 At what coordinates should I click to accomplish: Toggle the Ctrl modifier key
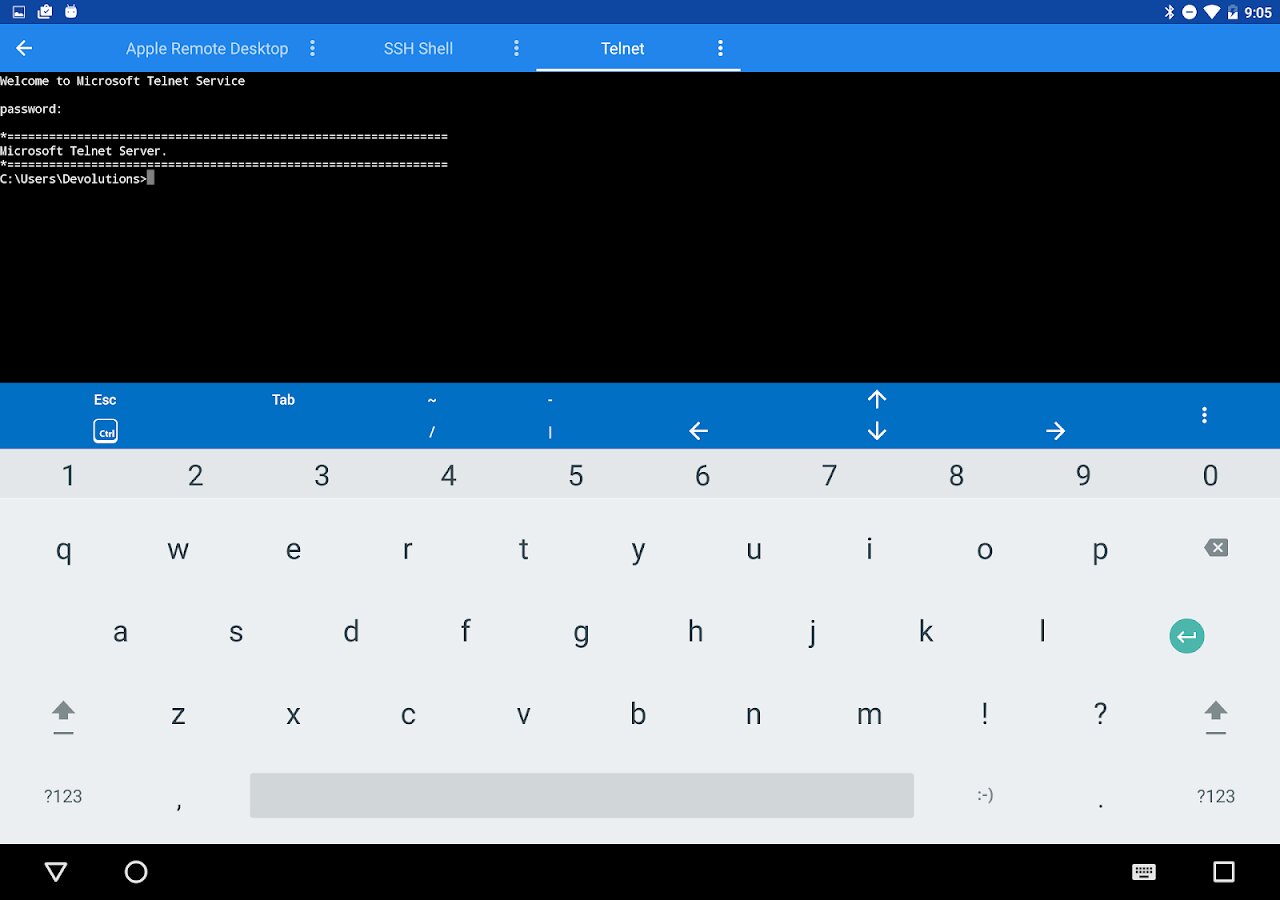pyautogui.click(x=105, y=431)
